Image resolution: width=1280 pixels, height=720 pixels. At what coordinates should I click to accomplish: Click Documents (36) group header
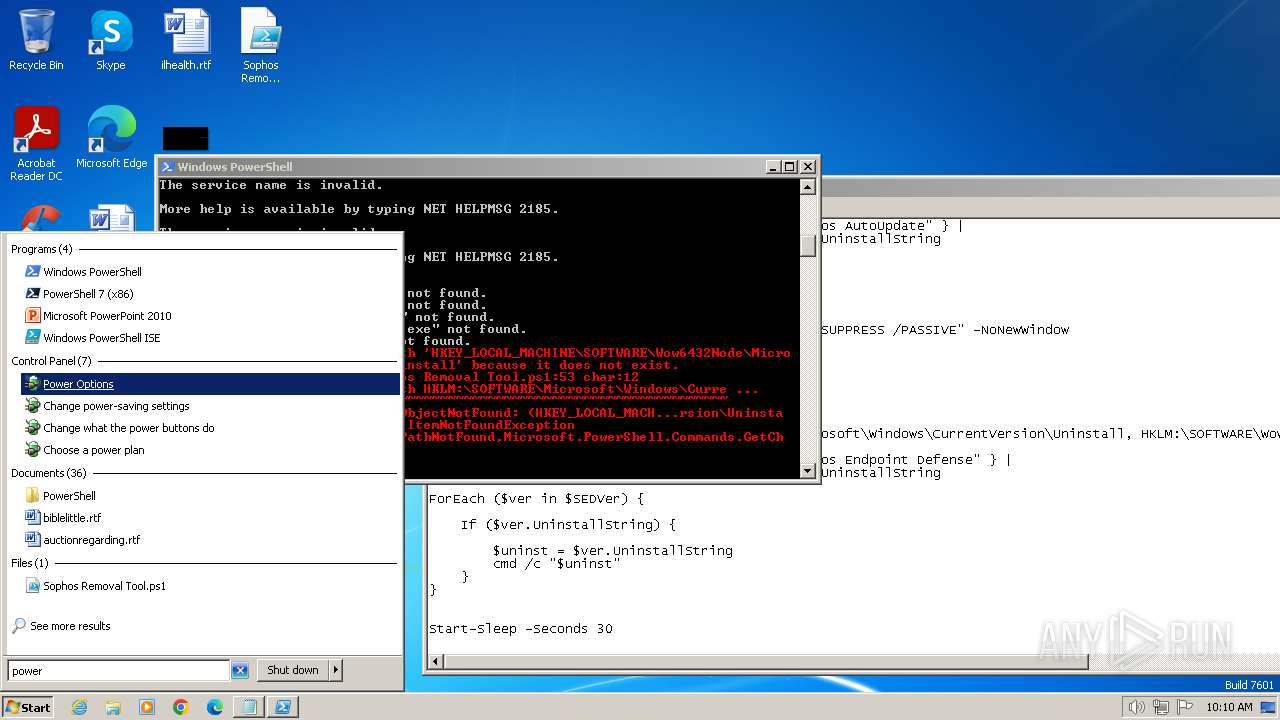(49, 473)
